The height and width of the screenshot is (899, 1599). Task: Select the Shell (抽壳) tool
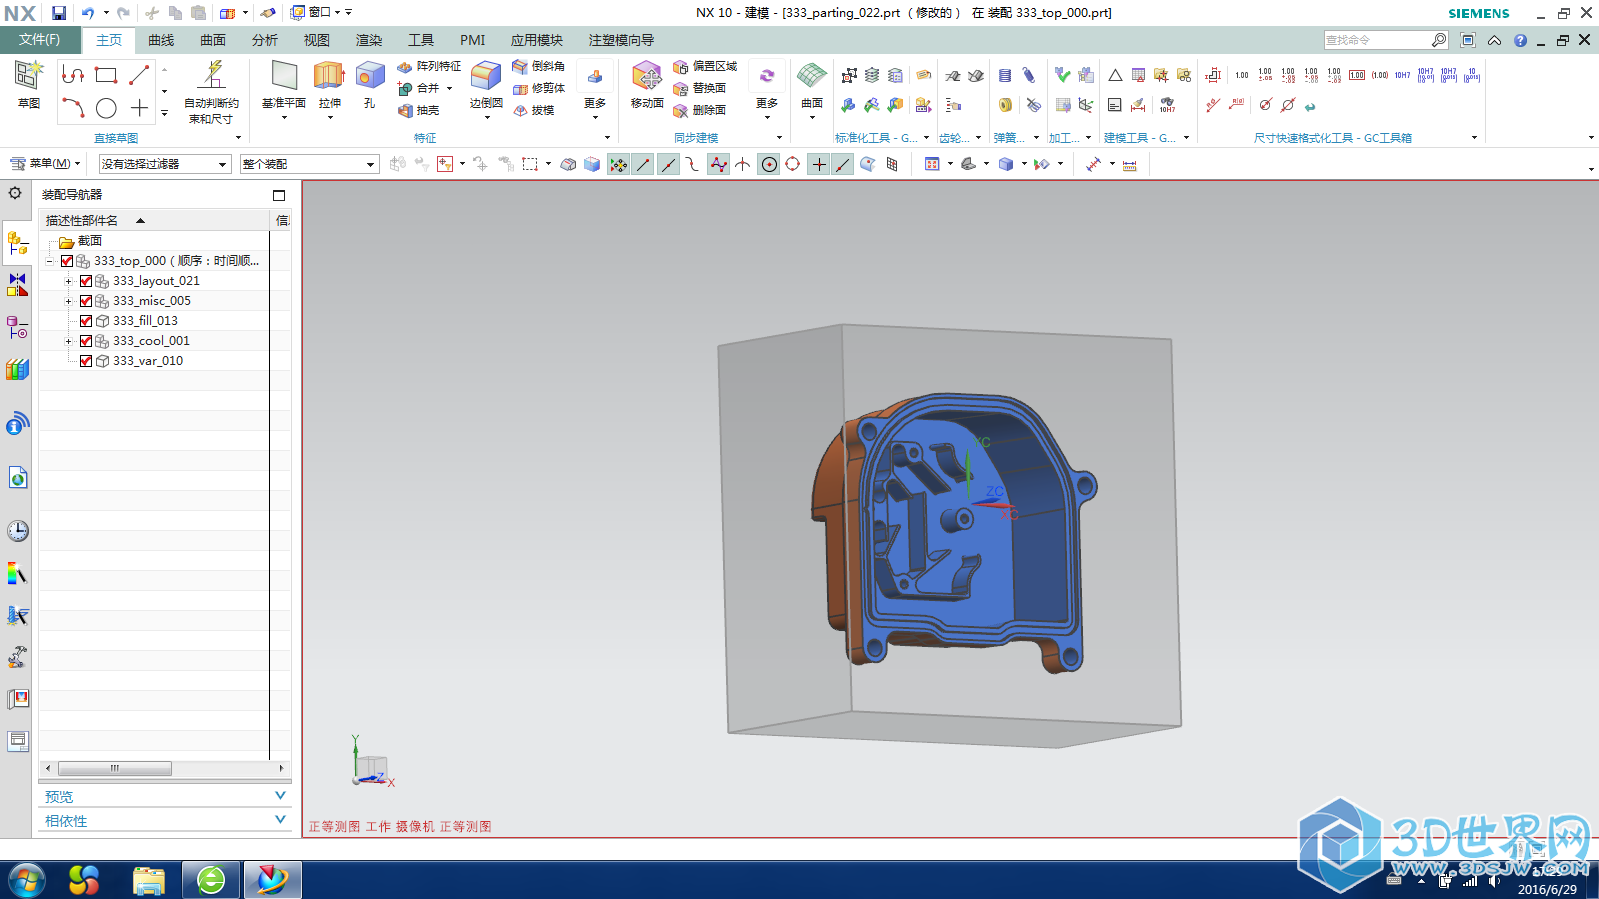419,110
